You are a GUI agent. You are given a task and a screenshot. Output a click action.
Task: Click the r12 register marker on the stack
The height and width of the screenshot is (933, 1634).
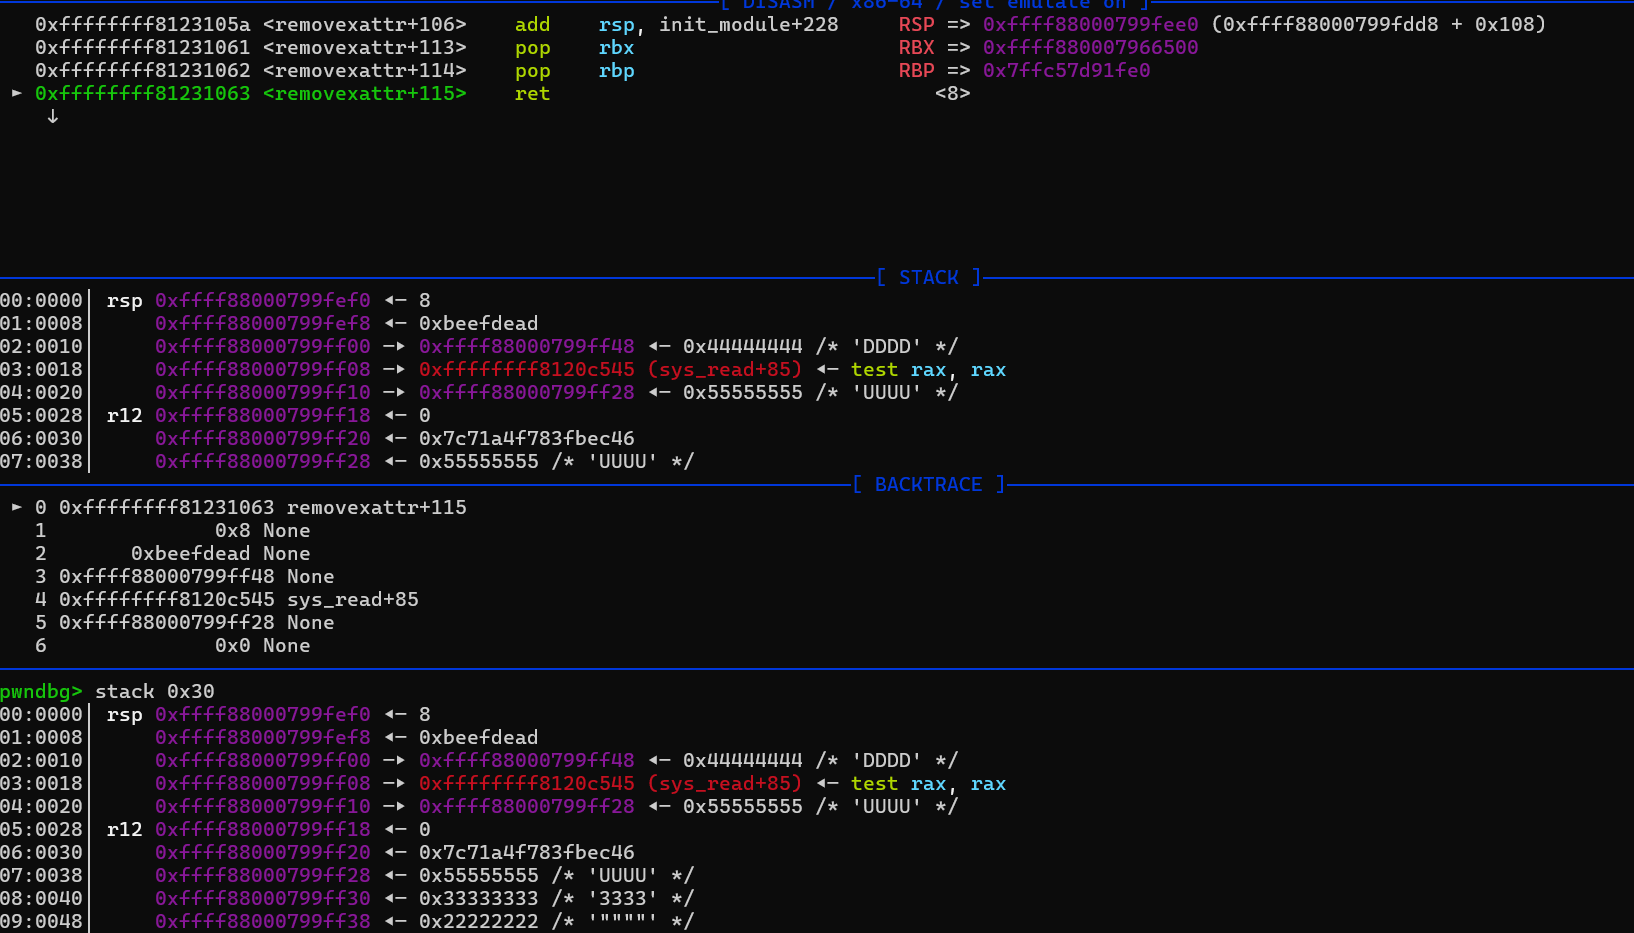click(123, 415)
